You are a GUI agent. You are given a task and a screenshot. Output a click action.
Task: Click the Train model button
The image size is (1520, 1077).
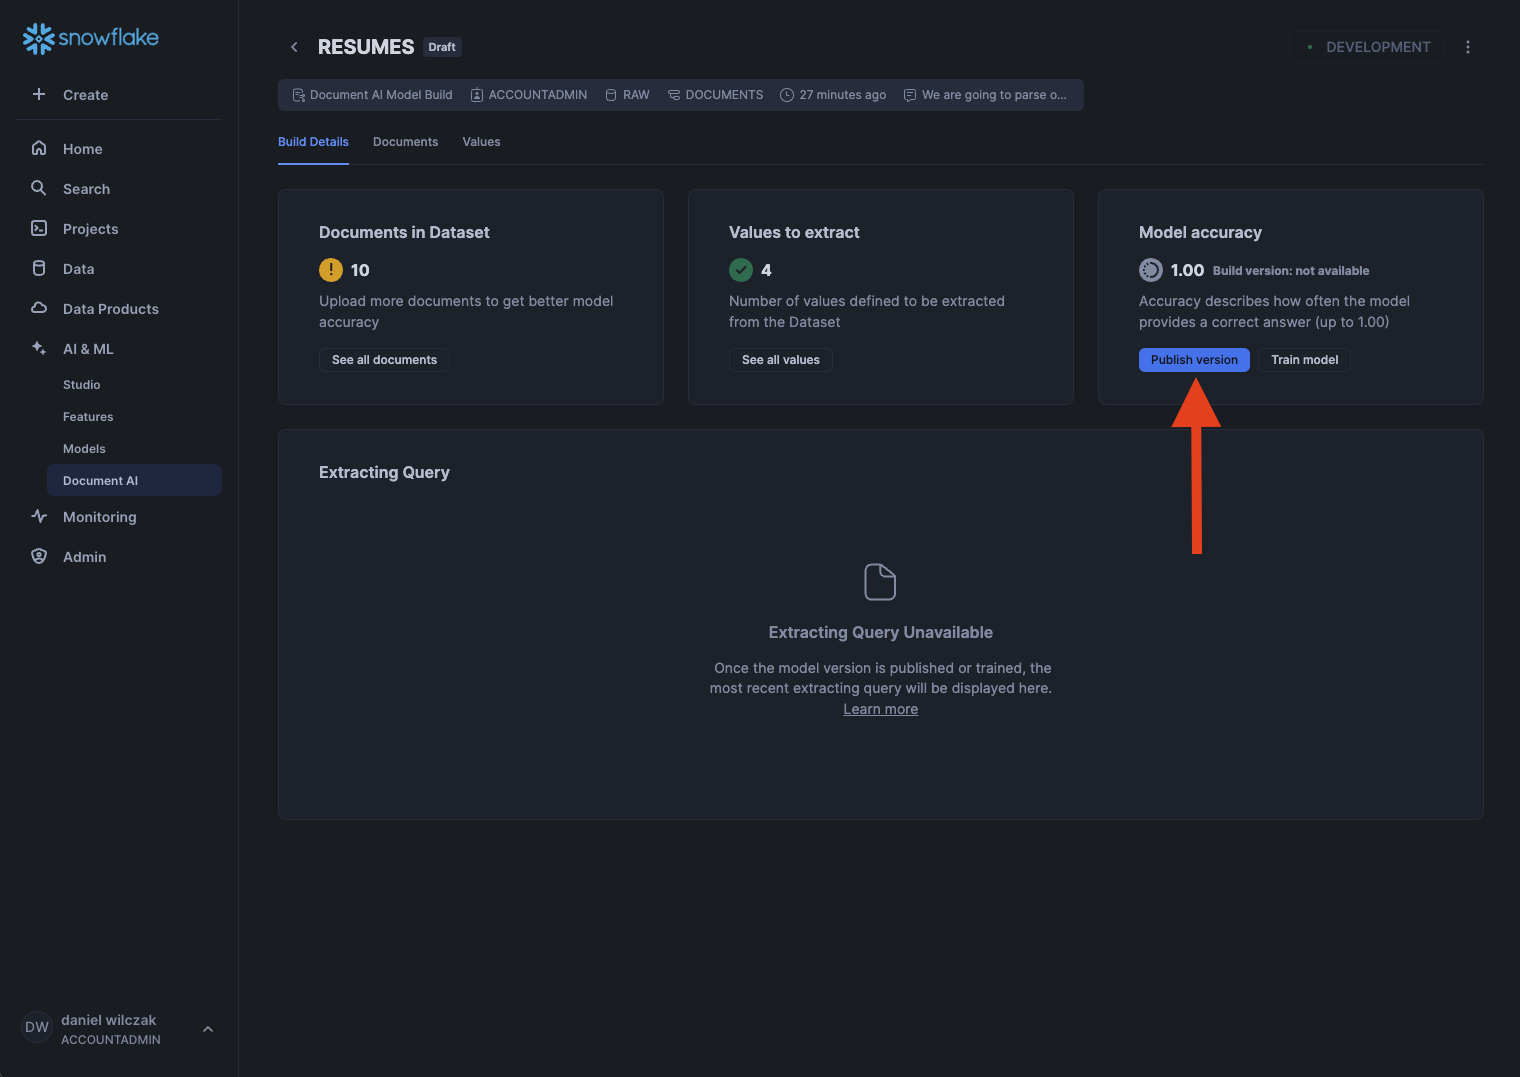coord(1304,360)
